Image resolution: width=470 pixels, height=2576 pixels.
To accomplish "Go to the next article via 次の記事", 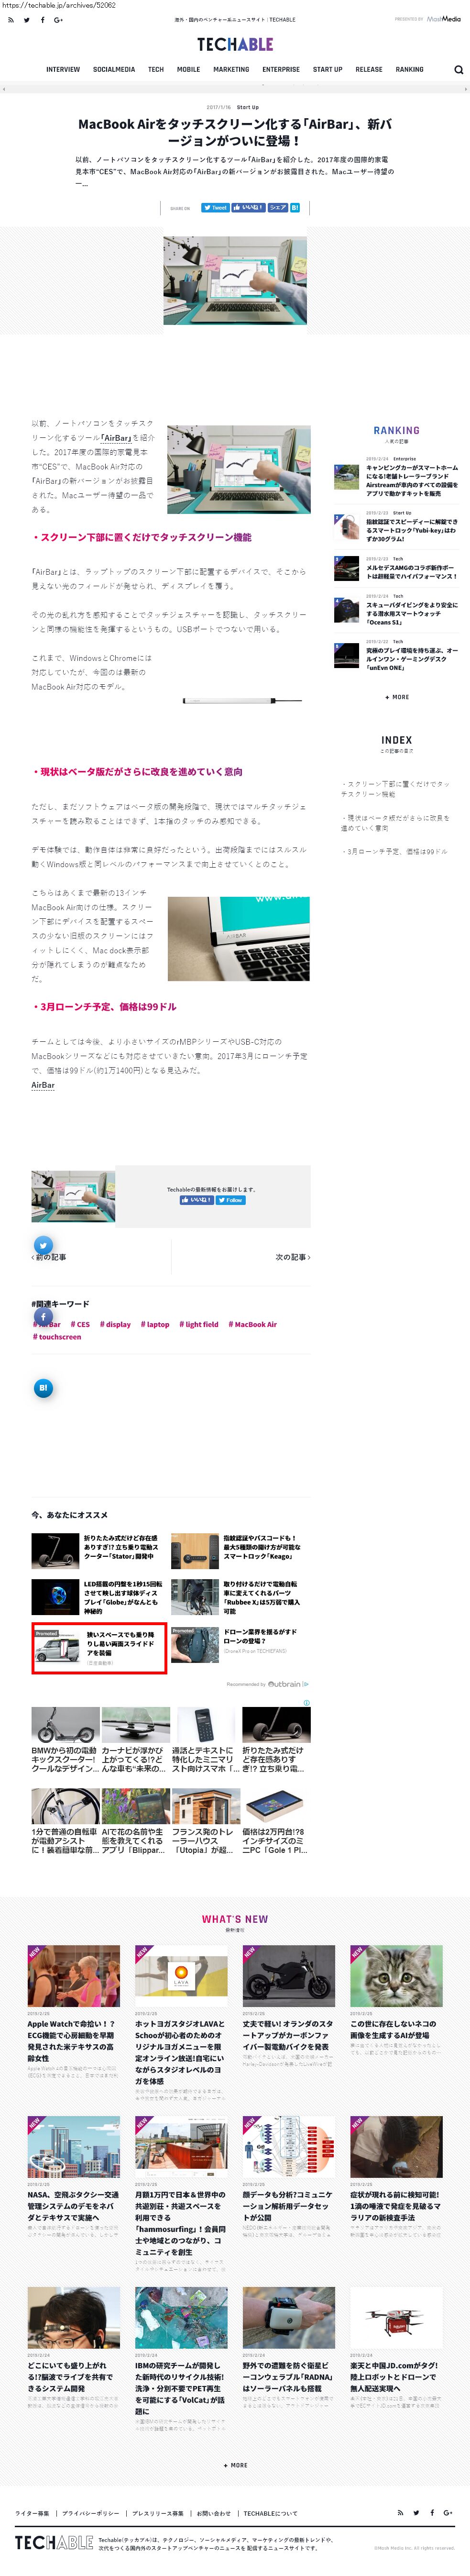I will click(x=292, y=1257).
